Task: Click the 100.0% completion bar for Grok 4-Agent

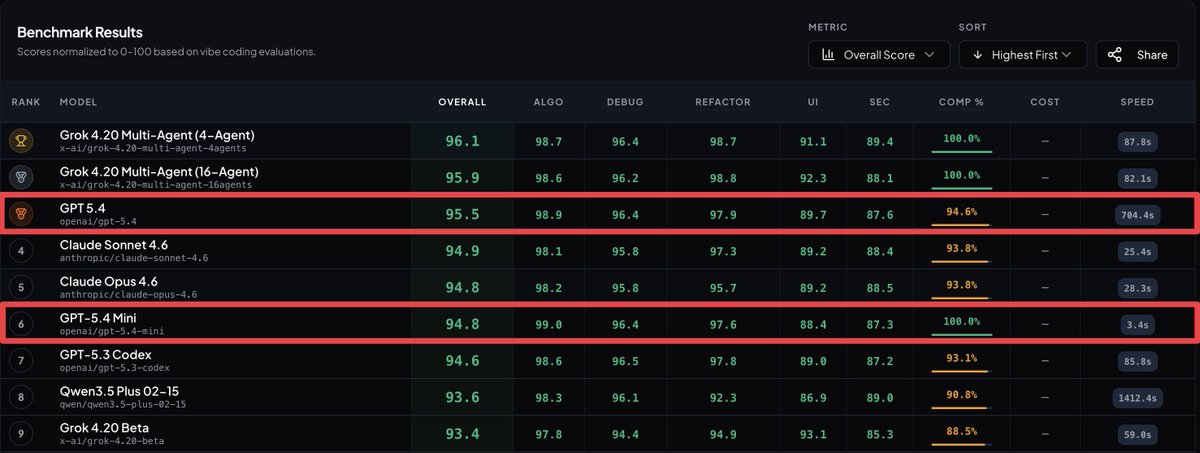Action: [961, 152]
